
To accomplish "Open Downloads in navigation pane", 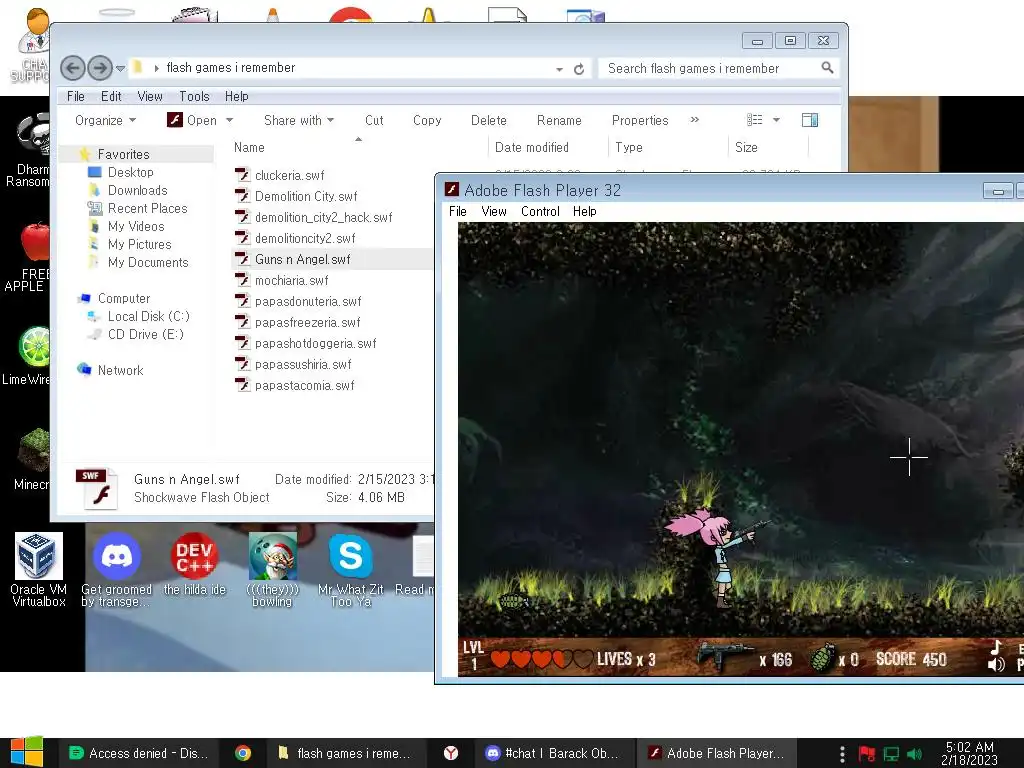I will click(137, 190).
